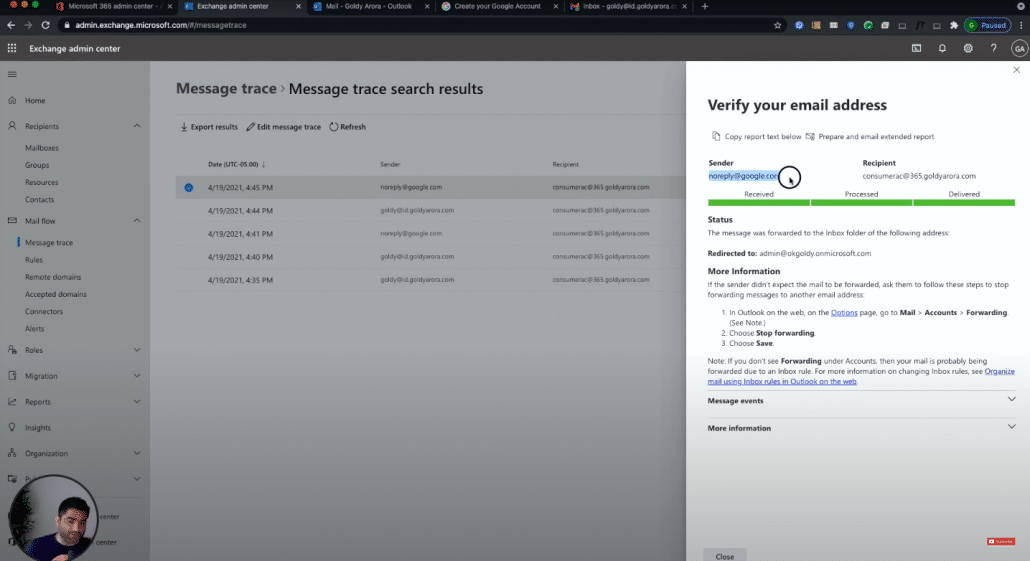
Task: Click the browser reload button
Action: [45, 25]
